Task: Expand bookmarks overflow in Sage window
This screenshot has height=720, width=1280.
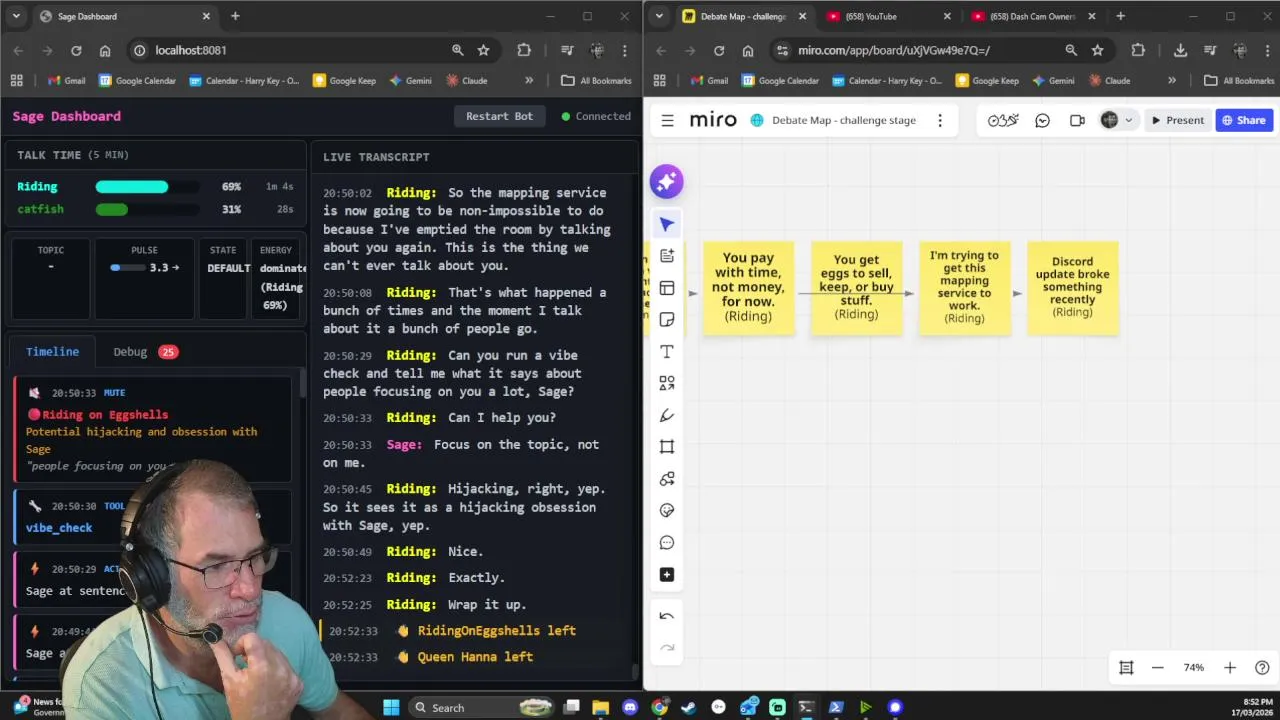Action: [x=529, y=80]
